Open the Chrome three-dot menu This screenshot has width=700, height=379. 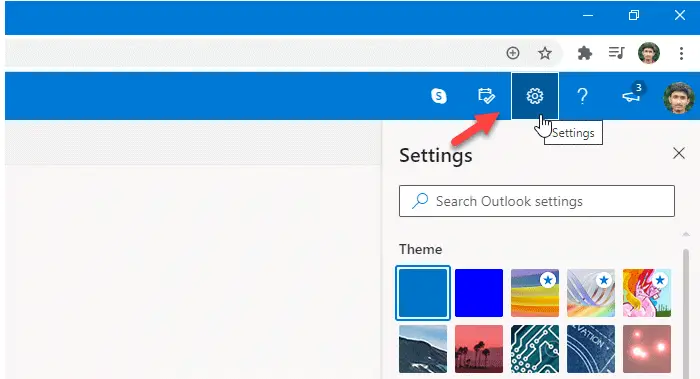681,54
